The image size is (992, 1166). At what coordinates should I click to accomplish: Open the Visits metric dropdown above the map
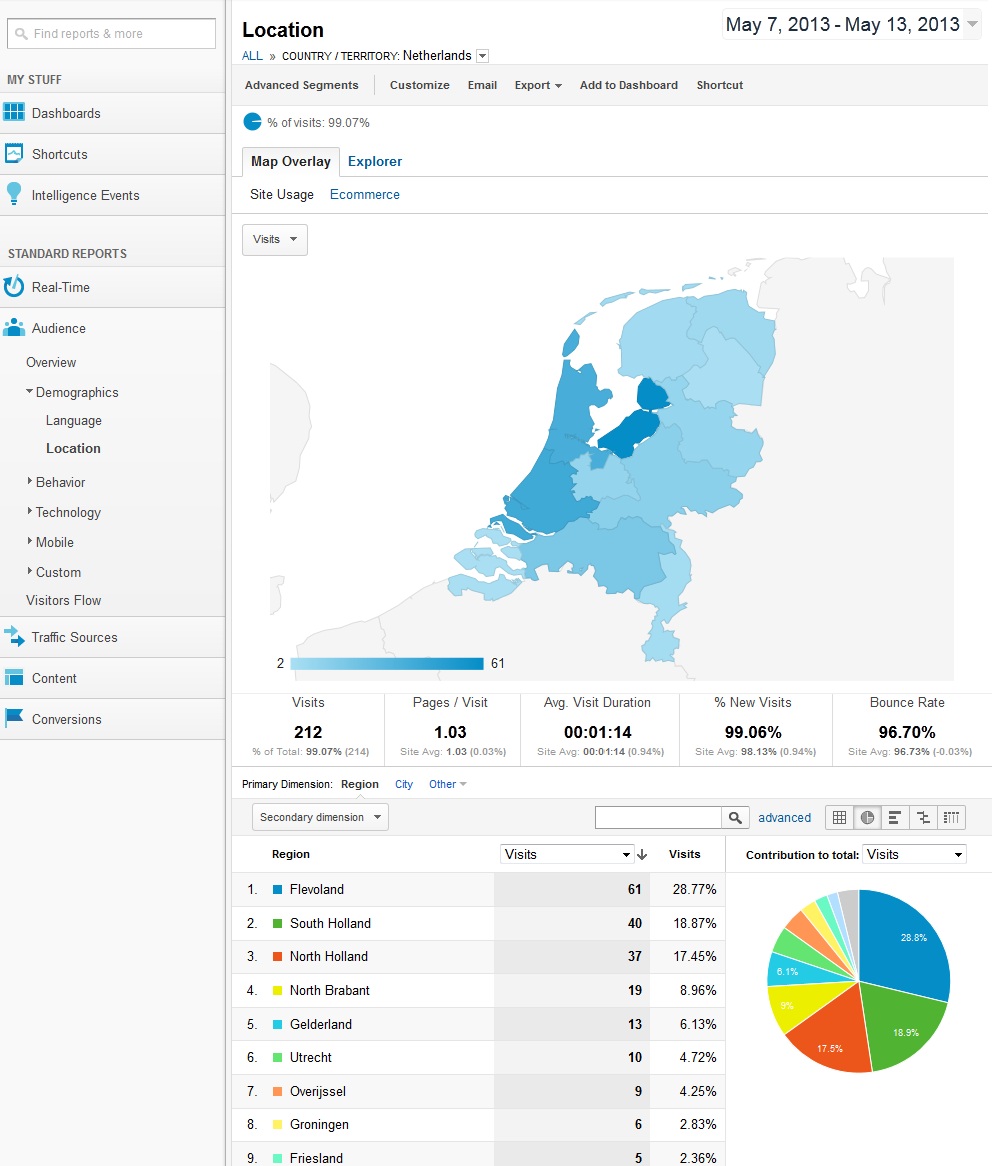[275, 240]
